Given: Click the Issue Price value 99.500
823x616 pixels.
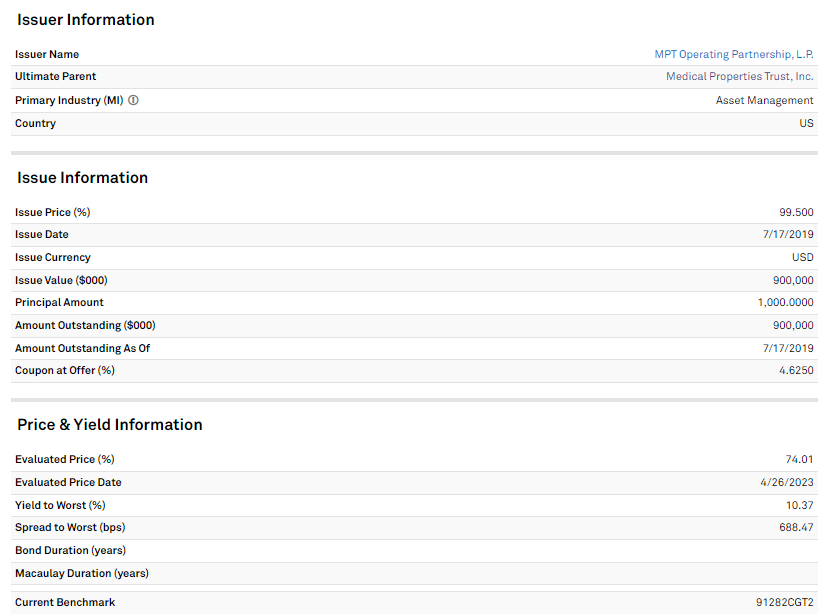Looking at the screenshot, I should (x=796, y=212).
